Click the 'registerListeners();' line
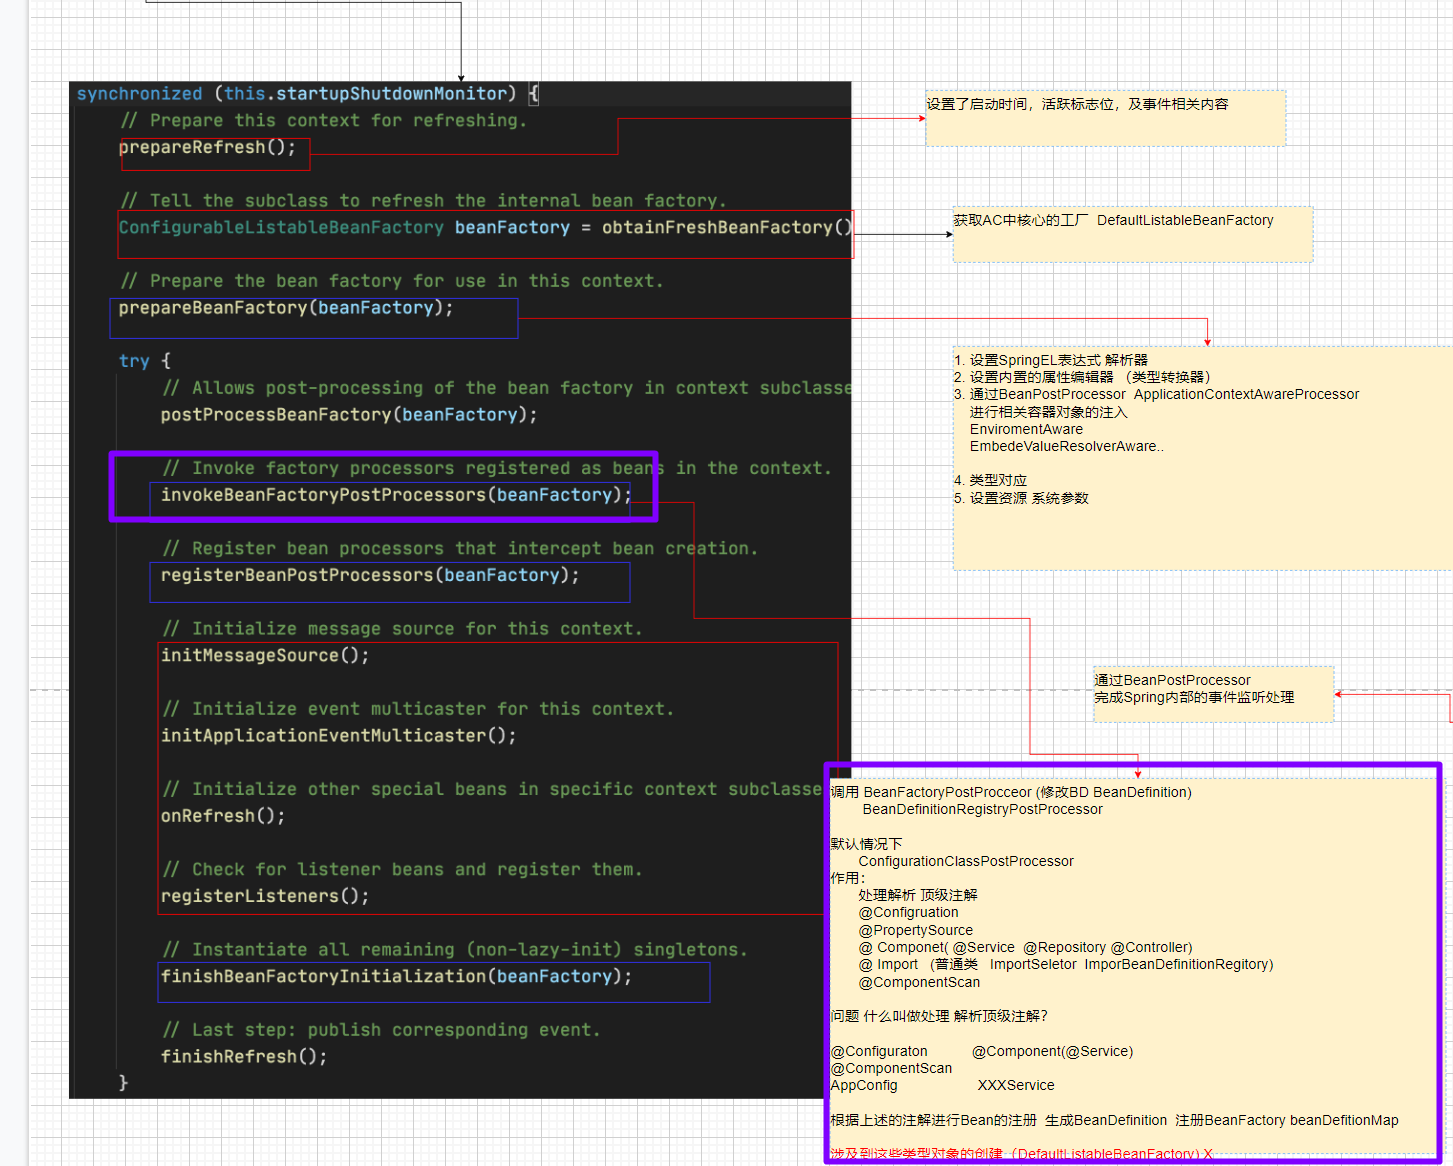This screenshot has height=1166, width=1453. [265, 897]
